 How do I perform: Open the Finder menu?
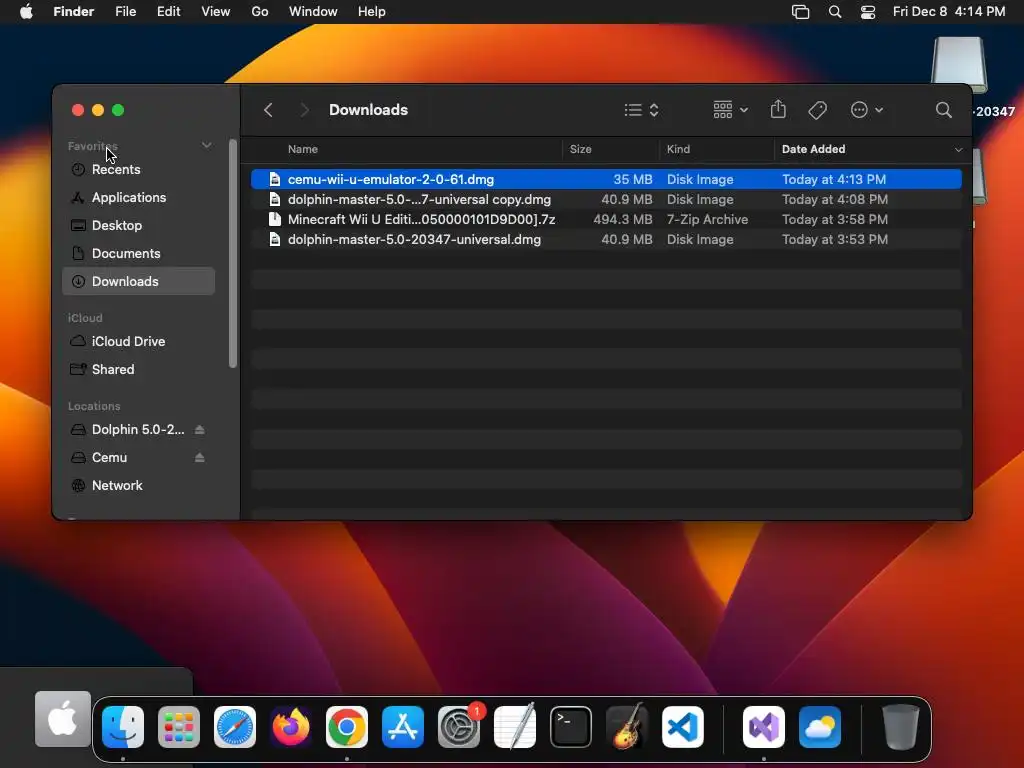click(73, 12)
